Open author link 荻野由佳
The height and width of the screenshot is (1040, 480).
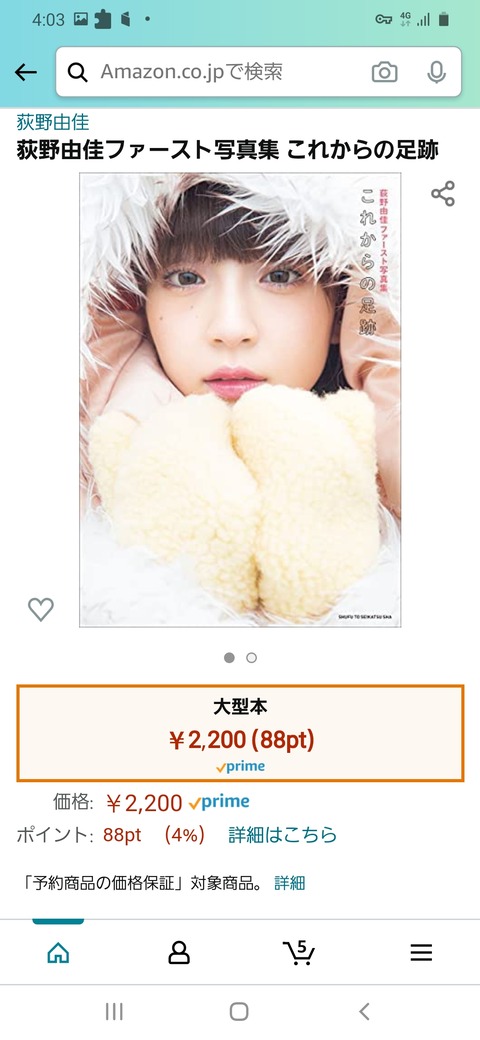pos(53,122)
